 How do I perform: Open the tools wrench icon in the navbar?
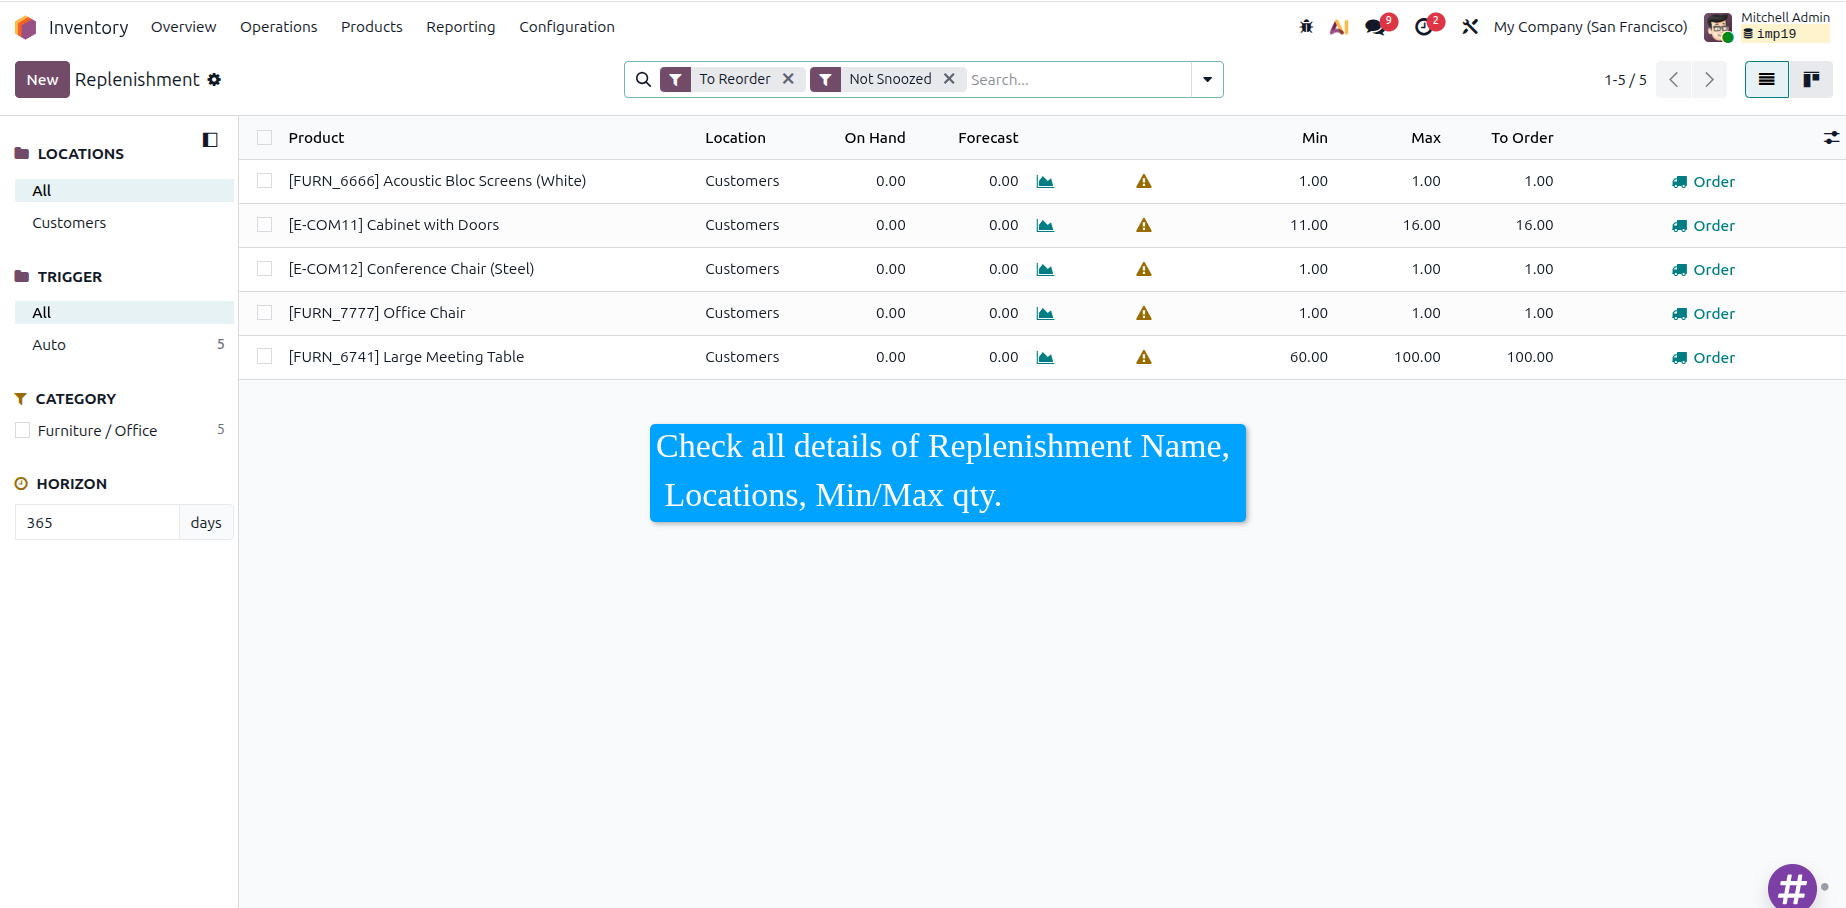[x=1470, y=27]
